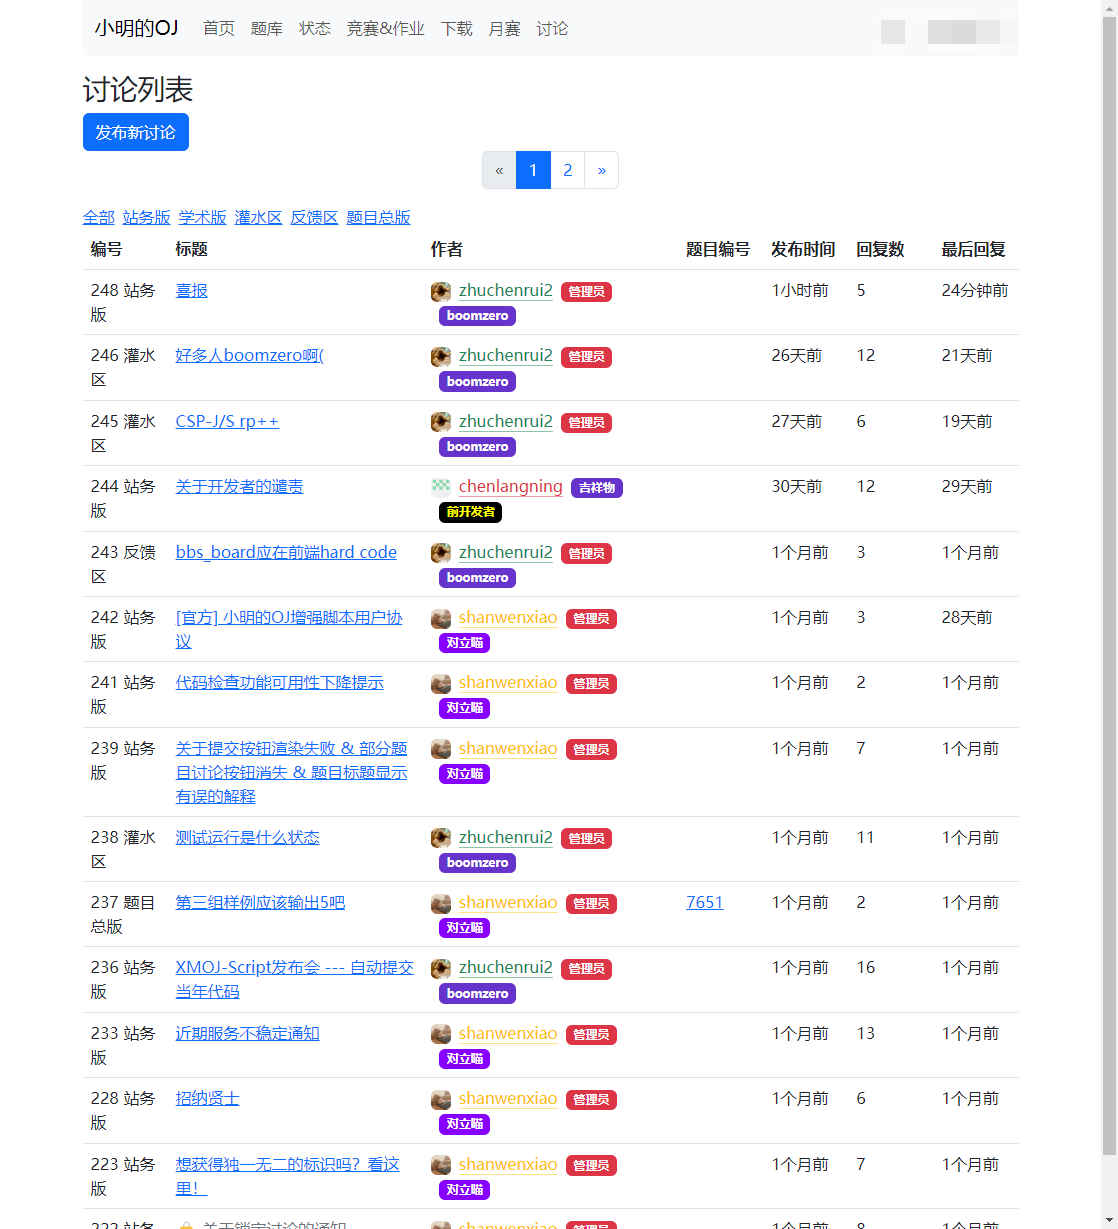Screen dimensions: 1118x1229
Task: Click the 吉祥物 badge next to chenlangning
Action: (x=596, y=488)
